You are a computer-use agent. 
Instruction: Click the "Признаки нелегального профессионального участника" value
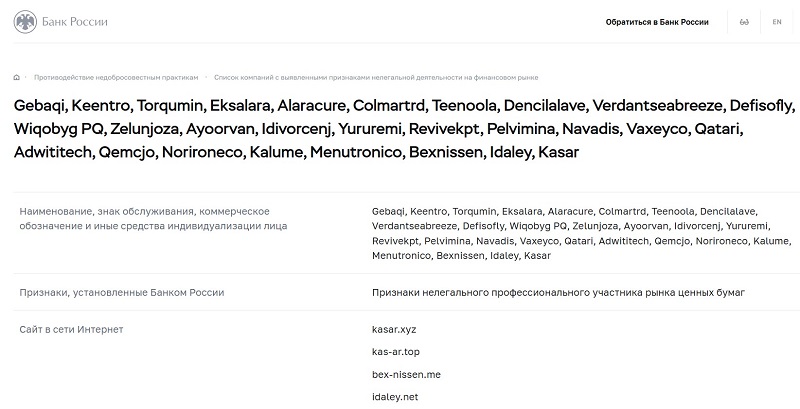(x=558, y=292)
